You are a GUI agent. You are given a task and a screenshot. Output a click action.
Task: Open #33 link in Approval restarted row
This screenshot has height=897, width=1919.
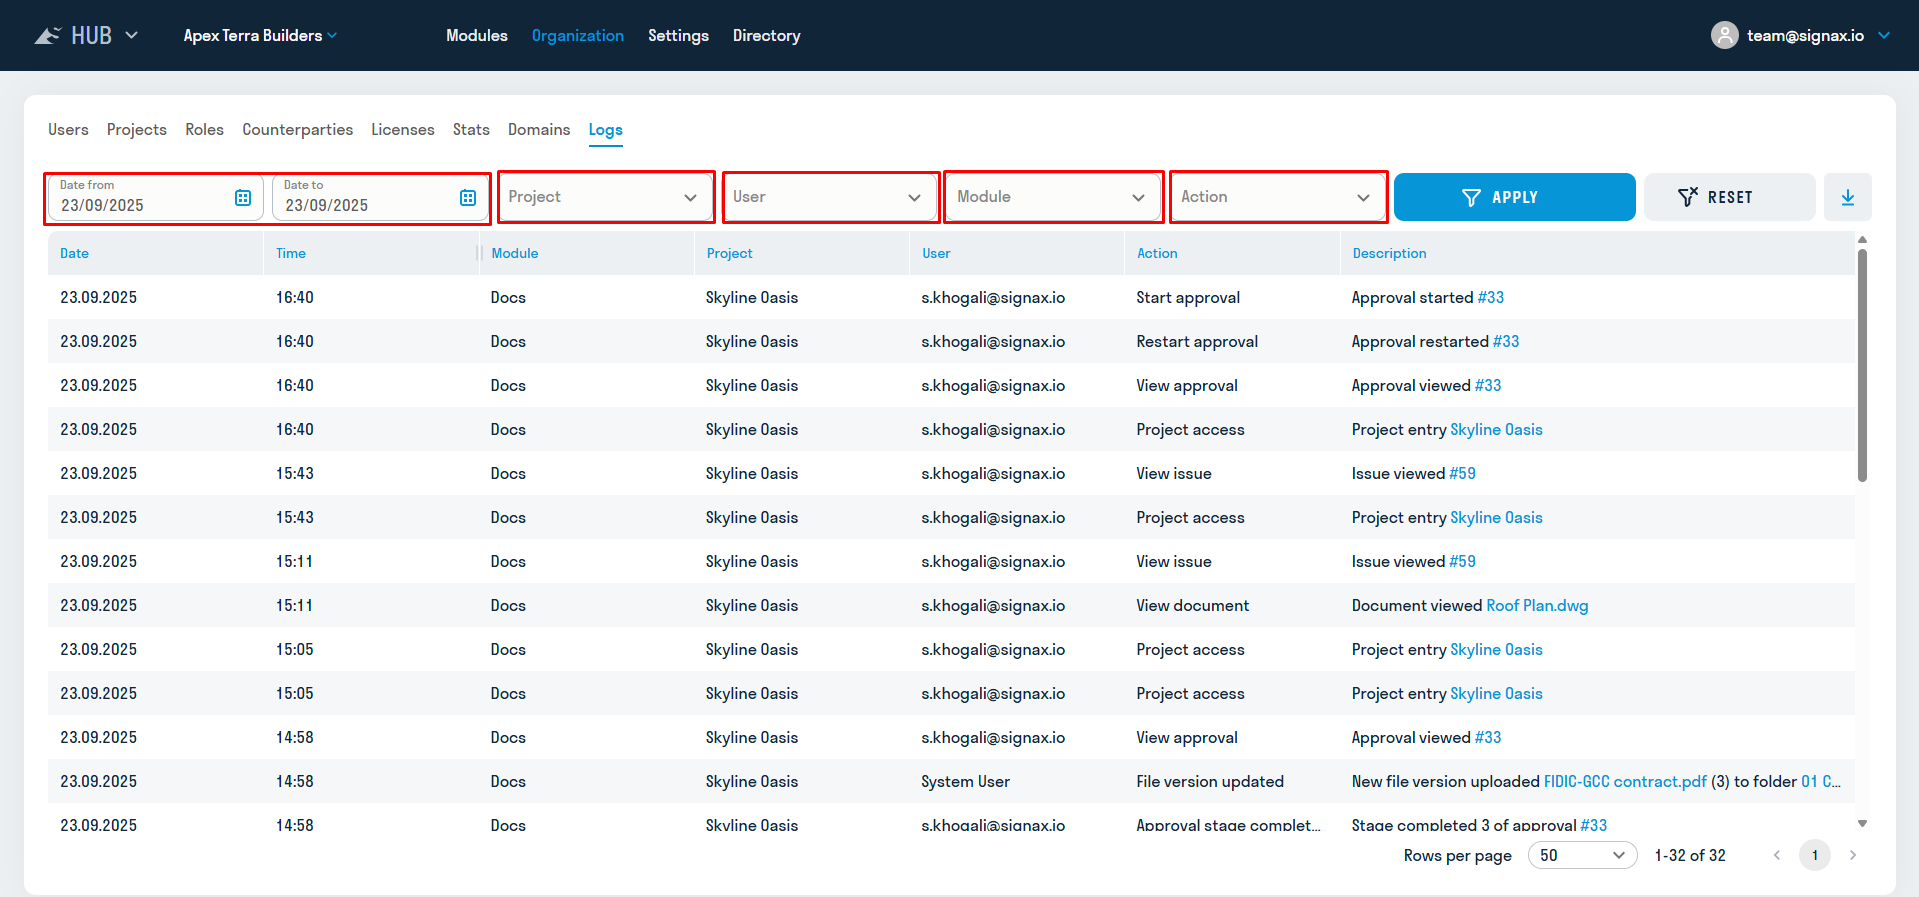(1506, 341)
